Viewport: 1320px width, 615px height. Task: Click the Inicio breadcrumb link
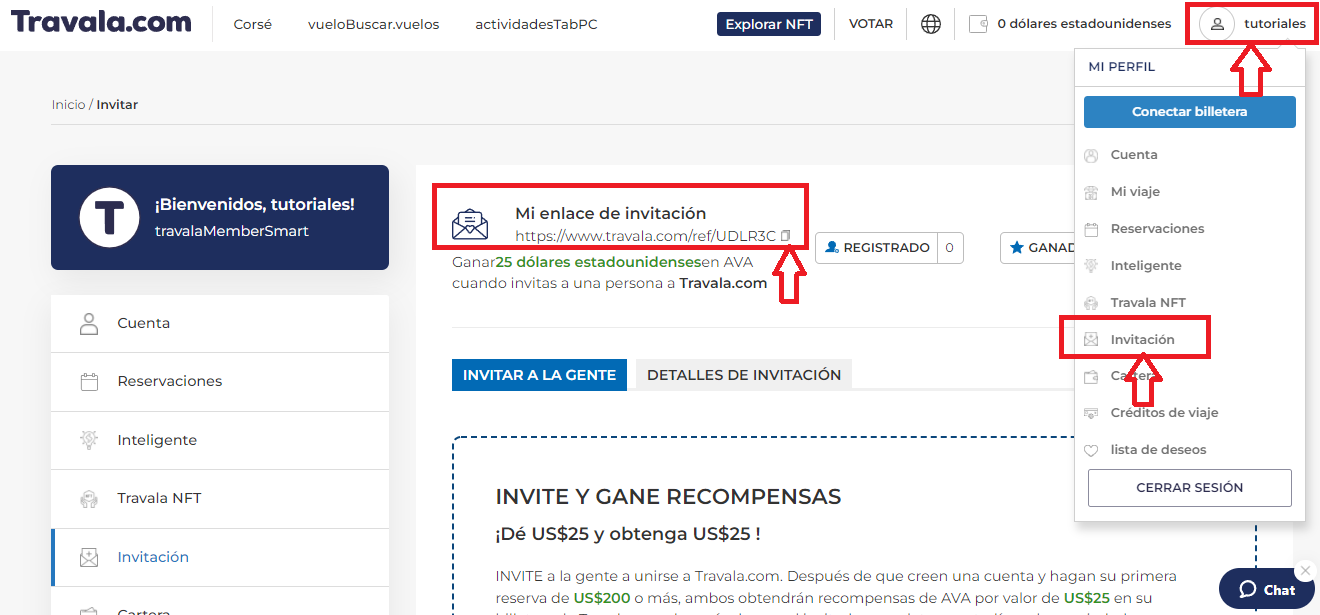pyautogui.click(x=68, y=105)
